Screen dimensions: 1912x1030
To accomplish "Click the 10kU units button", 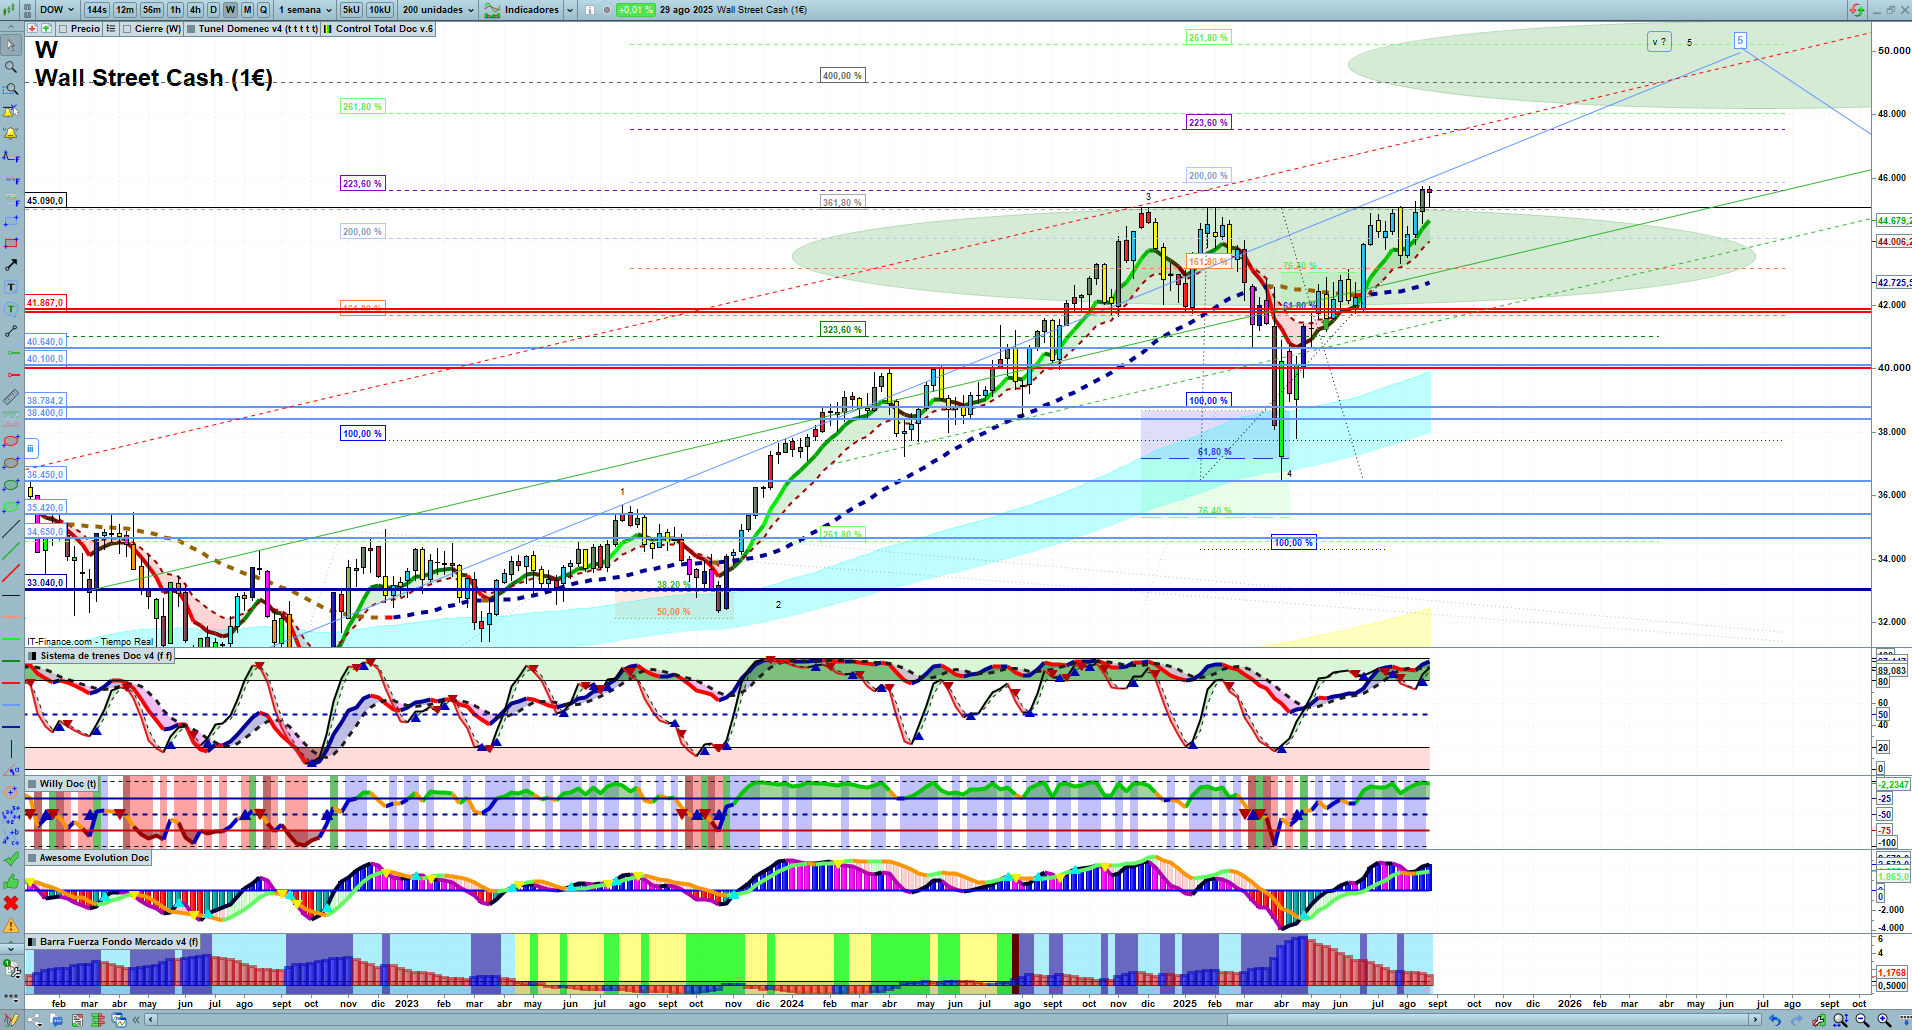I will pyautogui.click(x=380, y=10).
